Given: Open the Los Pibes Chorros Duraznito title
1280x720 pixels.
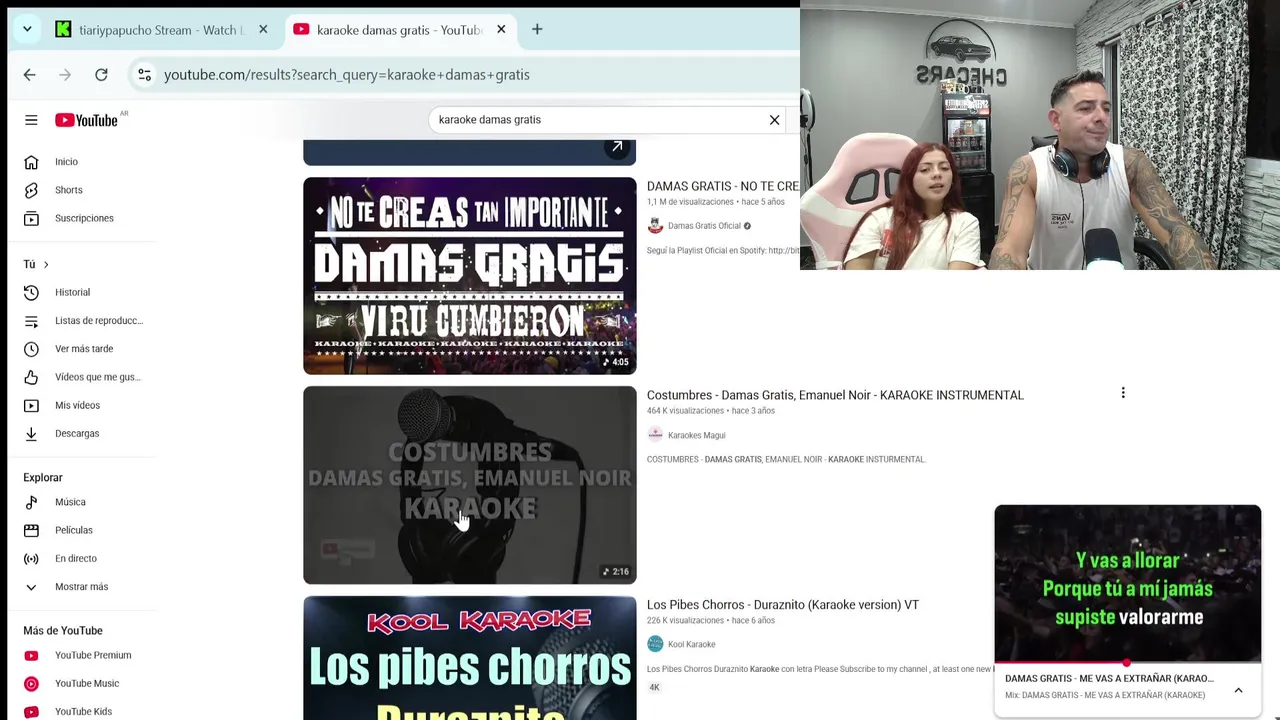Looking at the screenshot, I should tap(783, 605).
